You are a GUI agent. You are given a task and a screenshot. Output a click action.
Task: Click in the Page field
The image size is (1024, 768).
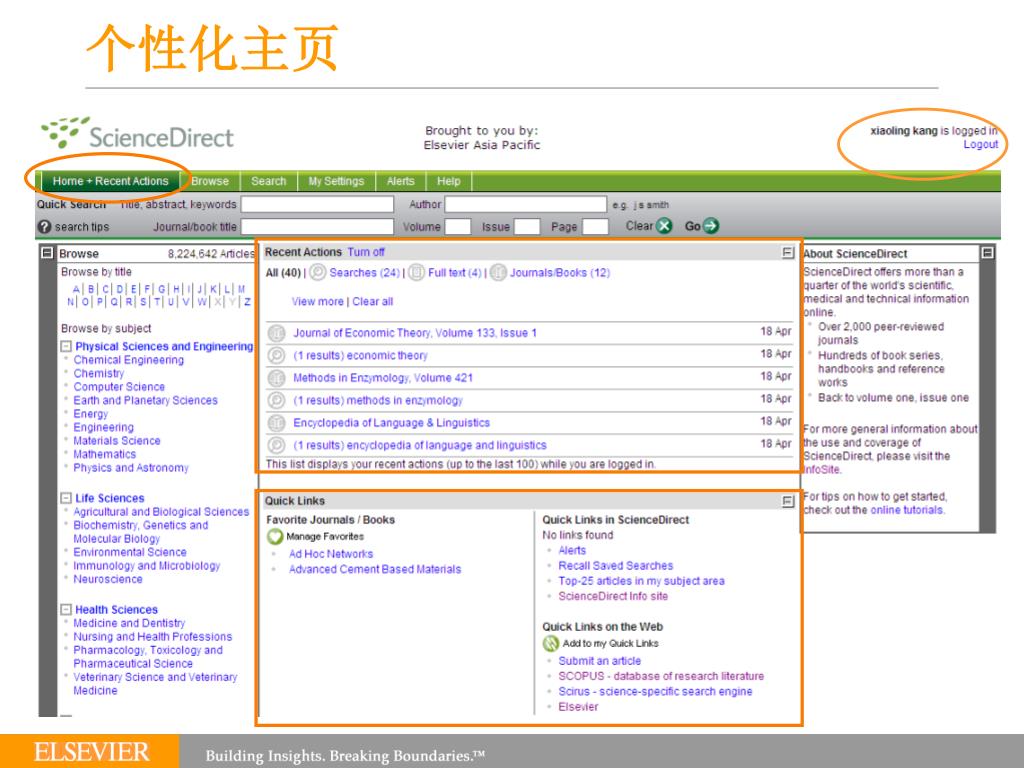(596, 227)
